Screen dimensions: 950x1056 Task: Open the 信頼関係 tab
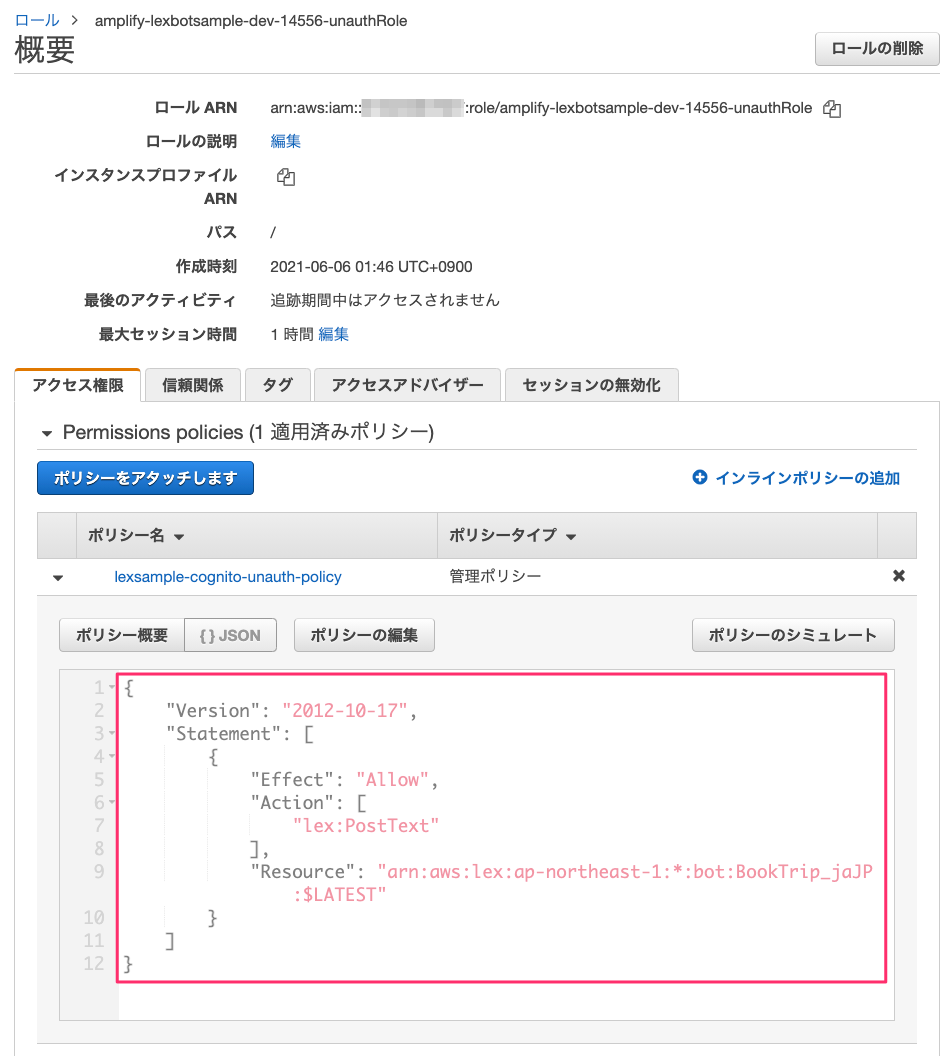(x=192, y=385)
